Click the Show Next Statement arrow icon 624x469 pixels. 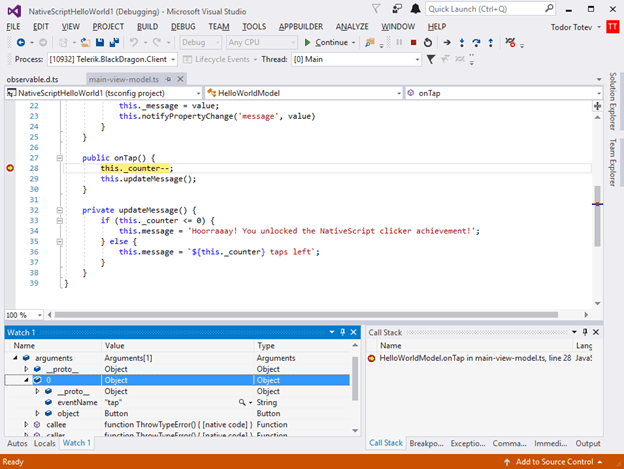(447, 42)
